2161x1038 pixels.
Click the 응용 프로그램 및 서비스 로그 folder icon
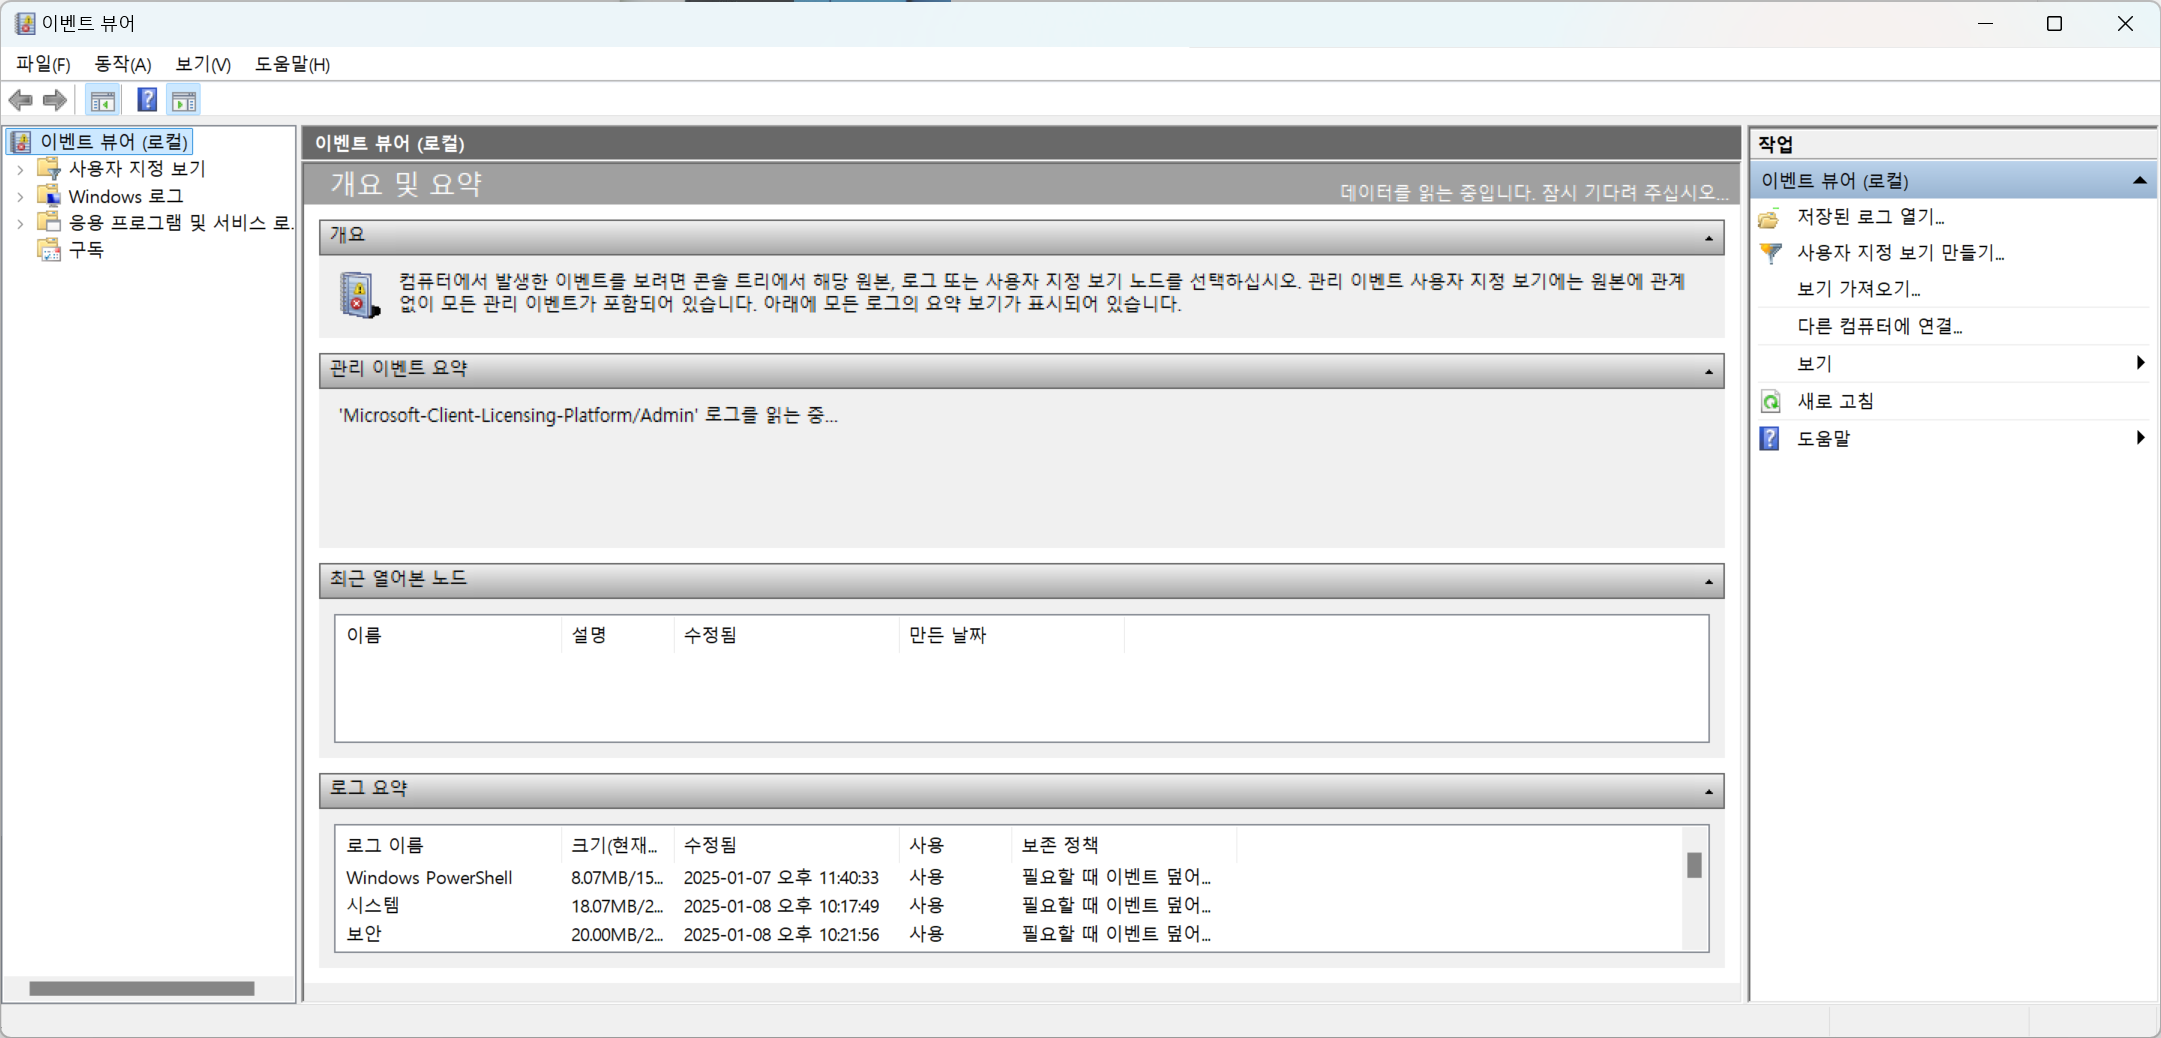pos(49,222)
